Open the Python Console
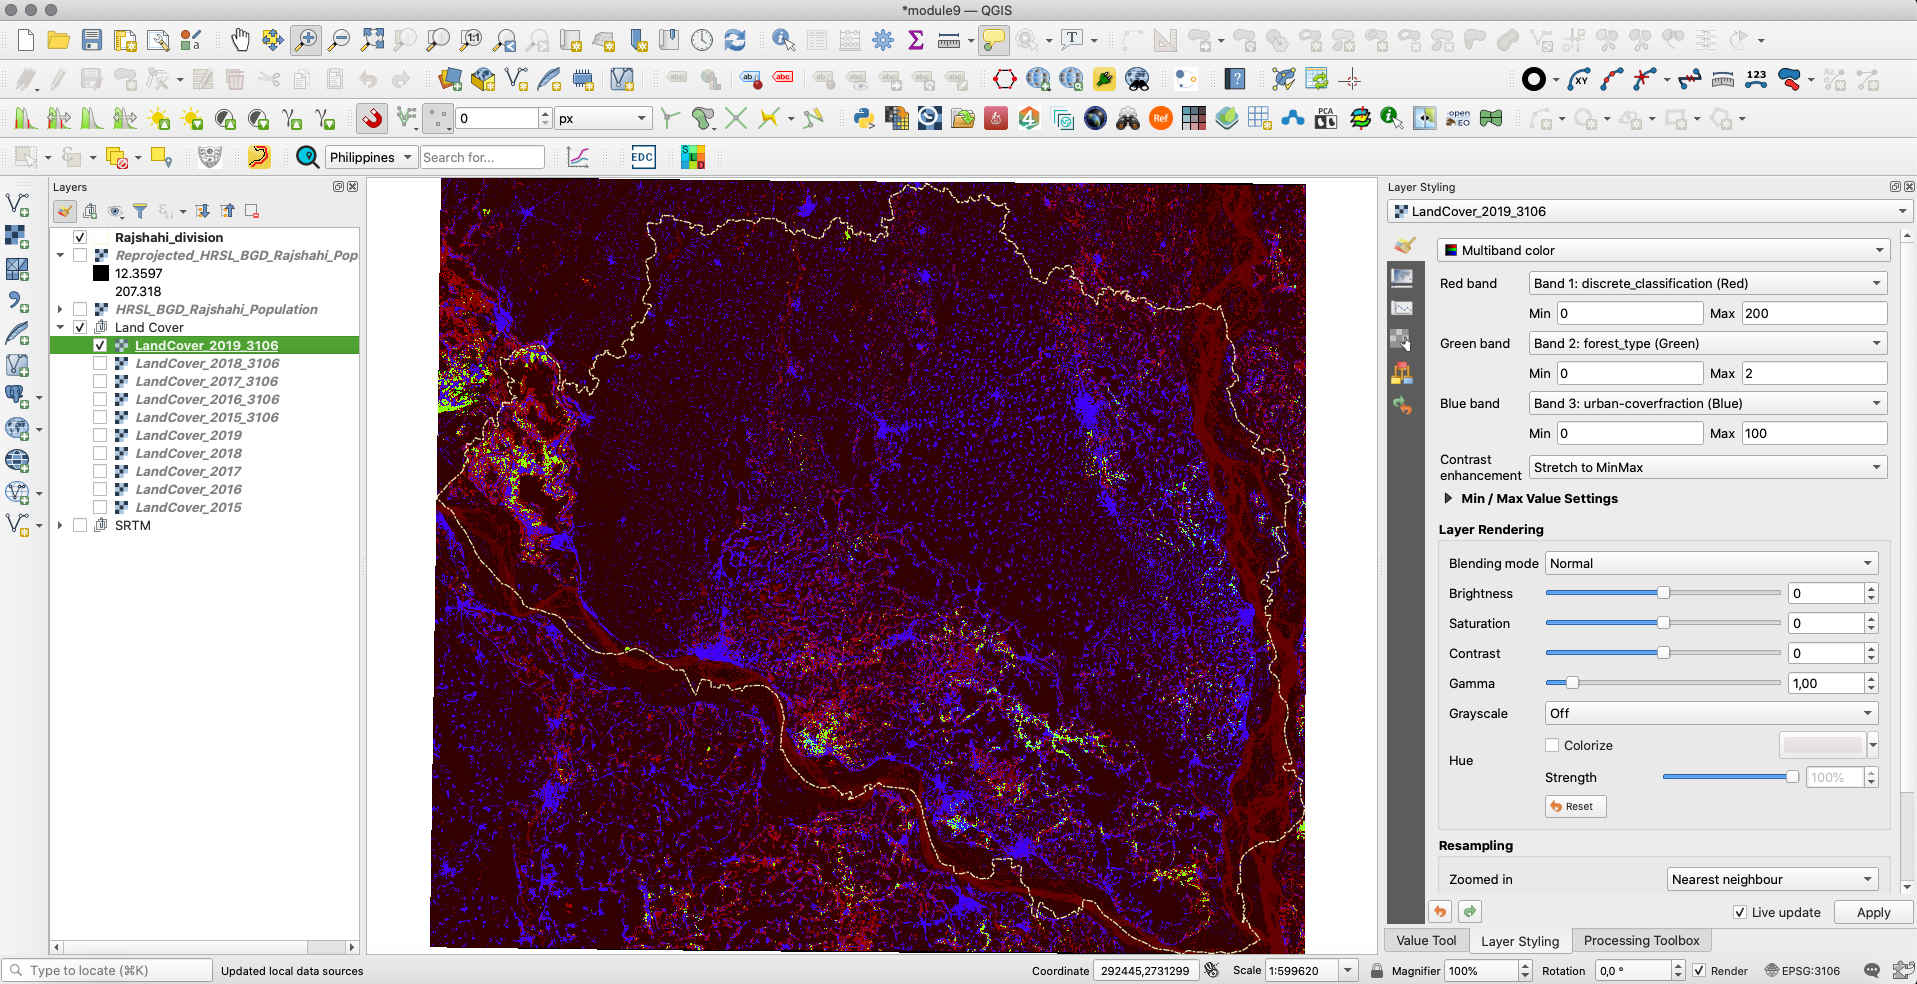1917x984 pixels. (x=864, y=119)
